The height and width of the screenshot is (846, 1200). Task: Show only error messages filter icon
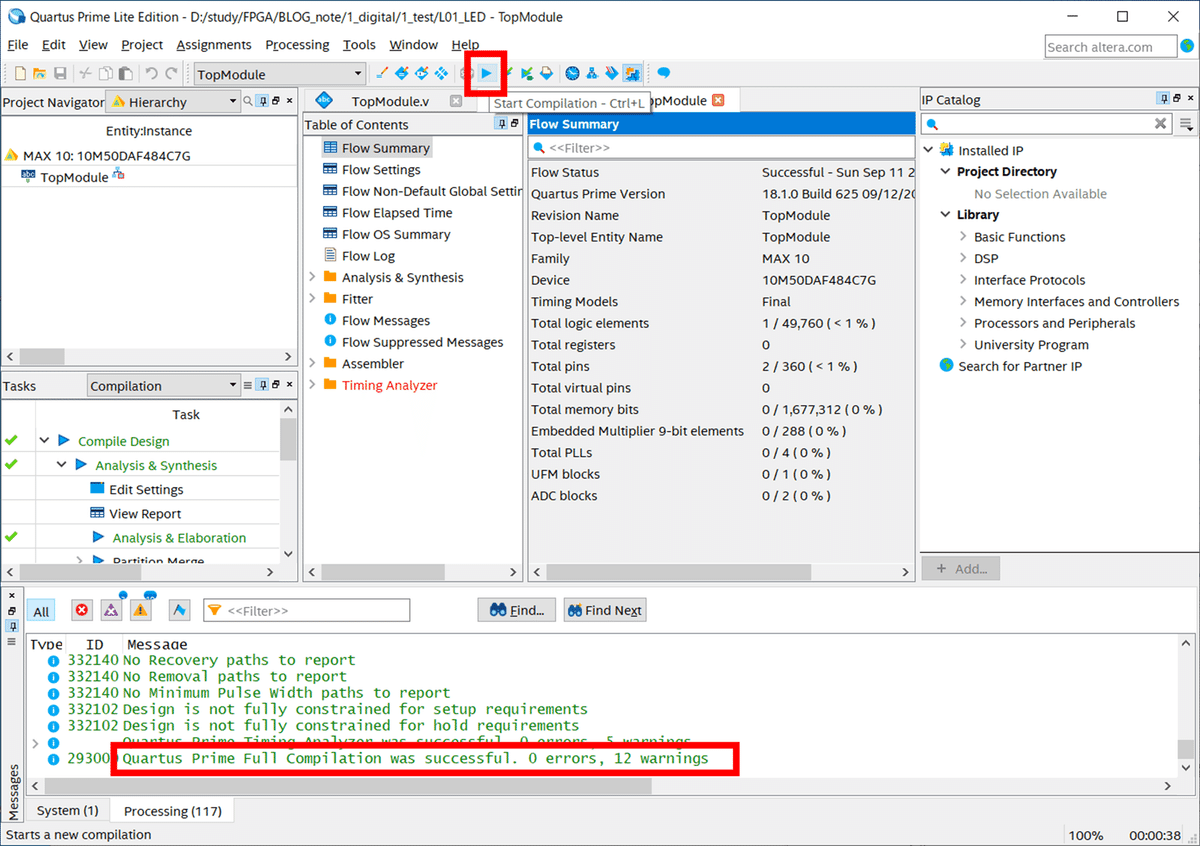[82, 610]
